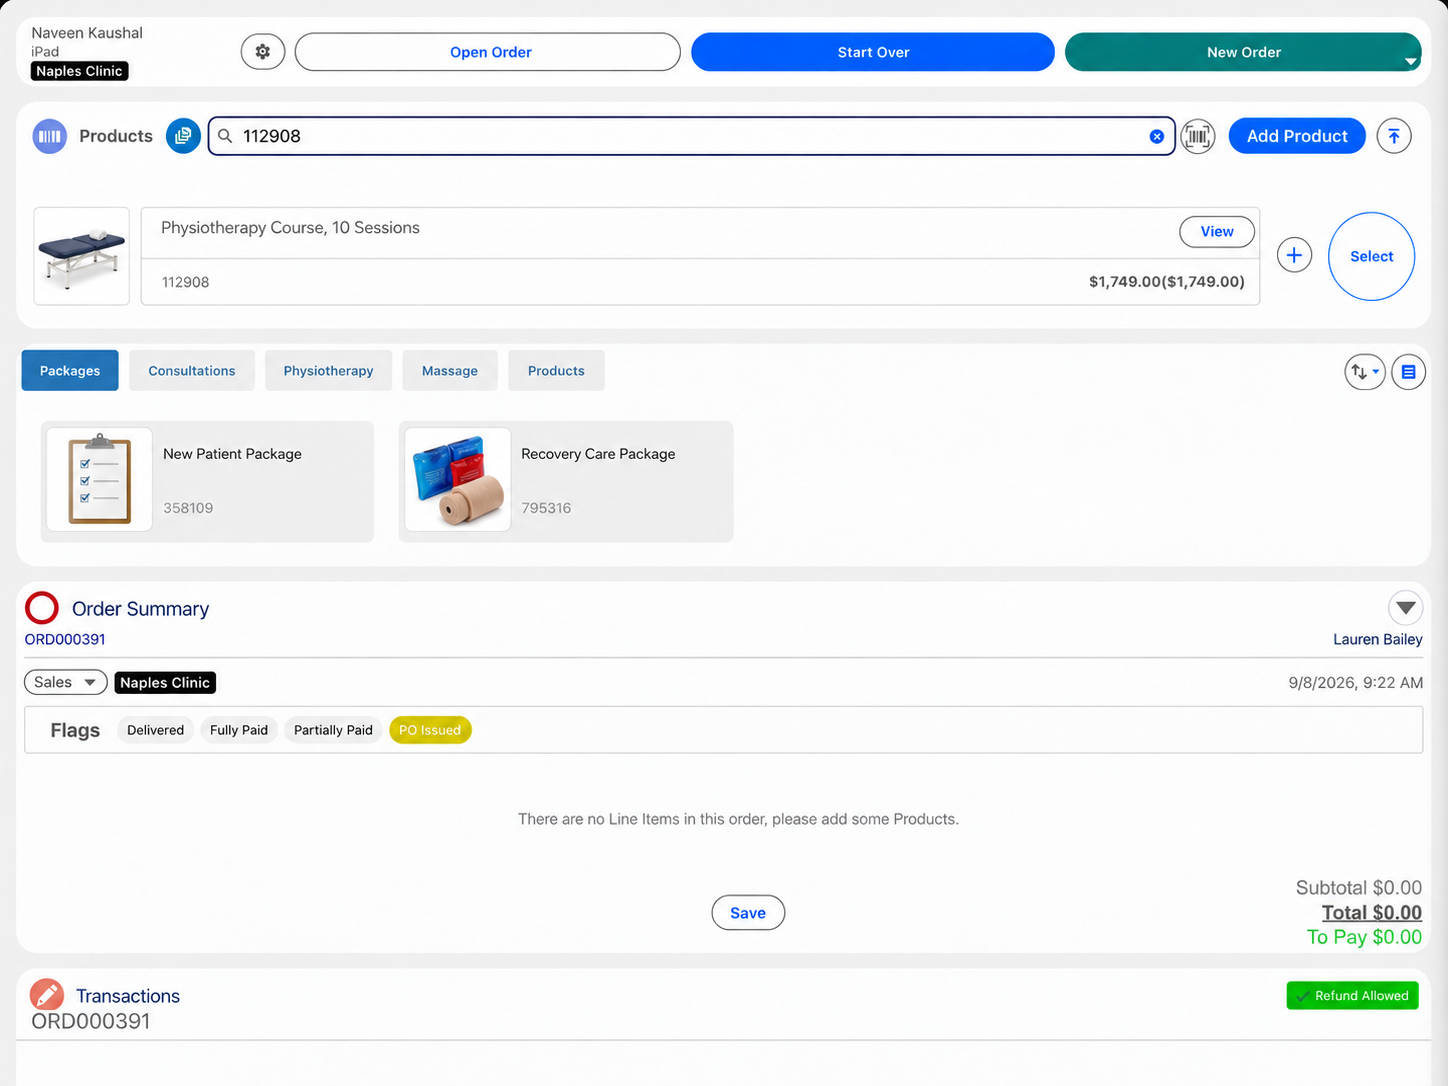Switch to the Consultations tab
Viewport: 1448px width, 1086px height.
pos(192,370)
